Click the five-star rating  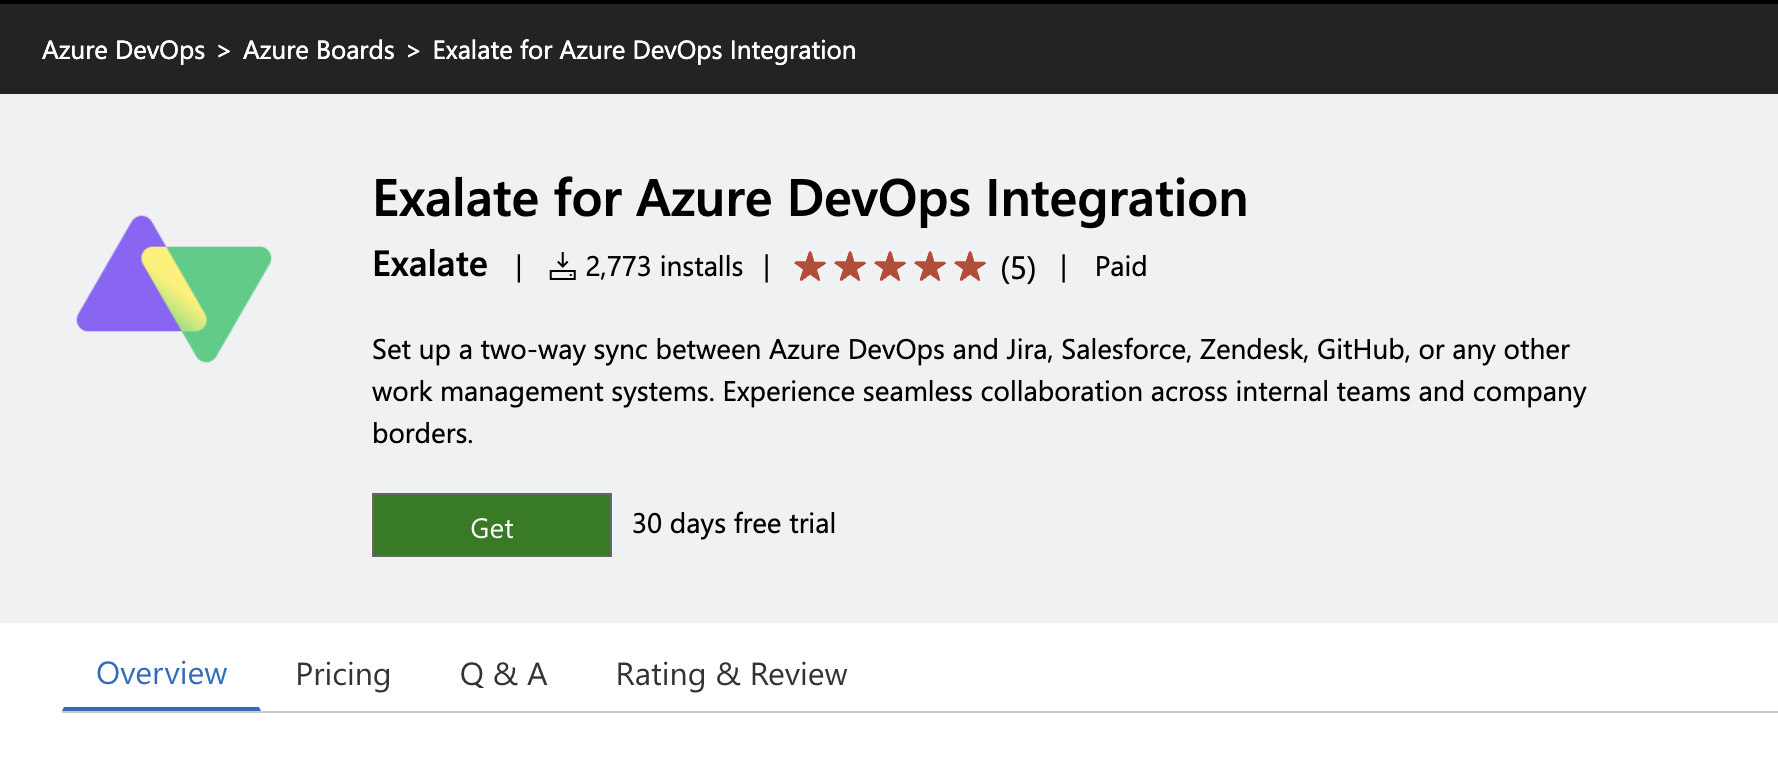pyautogui.click(x=890, y=267)
